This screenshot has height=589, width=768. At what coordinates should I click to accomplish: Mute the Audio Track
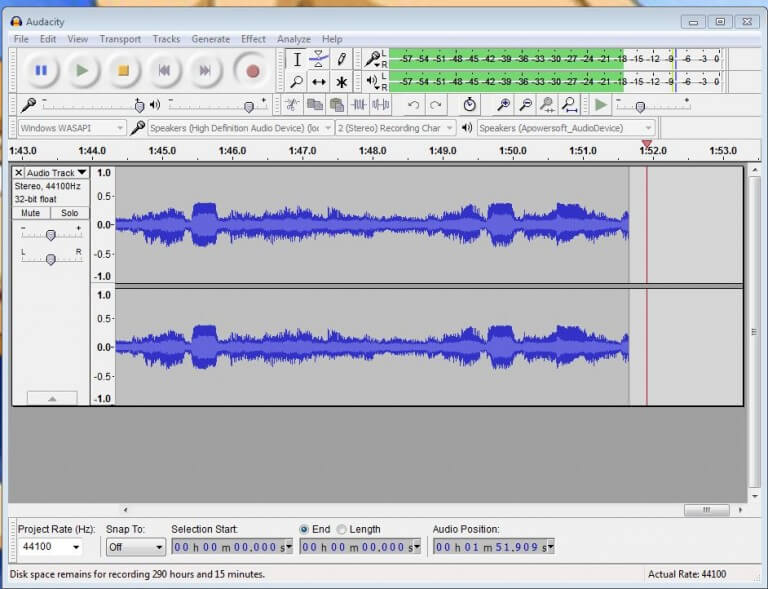click(31, 213)
